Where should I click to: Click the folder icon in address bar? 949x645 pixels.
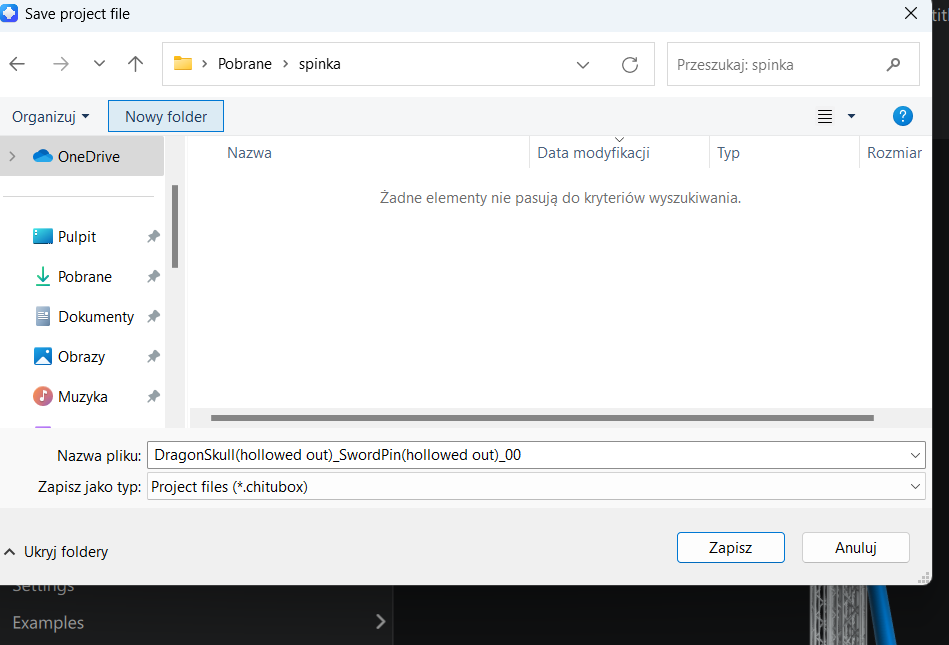pos(183,64)
